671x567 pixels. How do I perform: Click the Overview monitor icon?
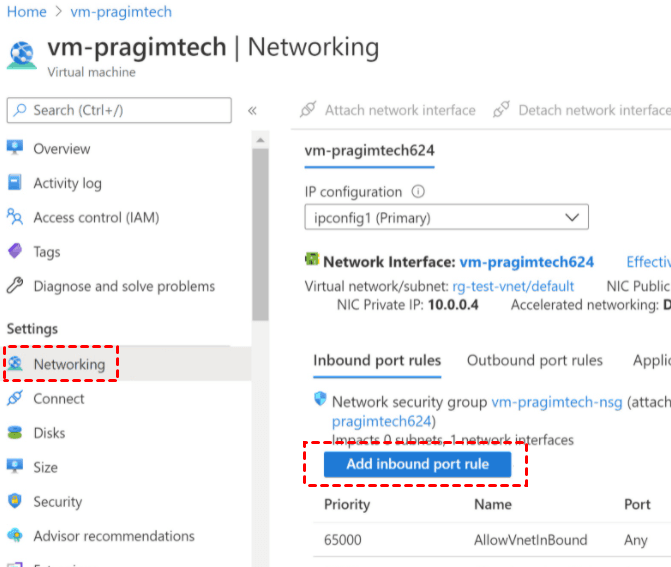tap(15, 149)
